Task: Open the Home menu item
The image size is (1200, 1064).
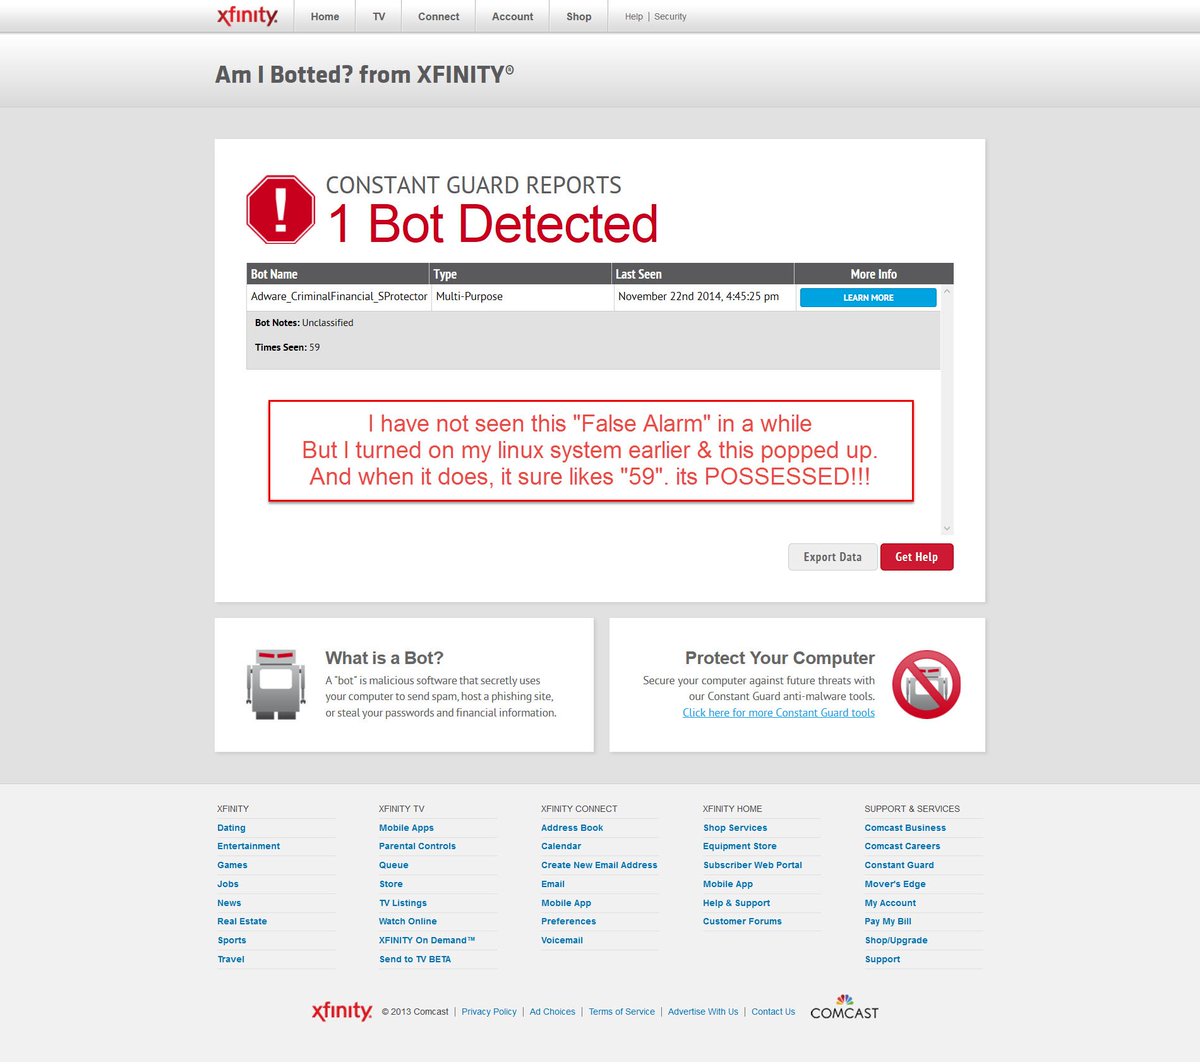Action: (x=325, y=17)
